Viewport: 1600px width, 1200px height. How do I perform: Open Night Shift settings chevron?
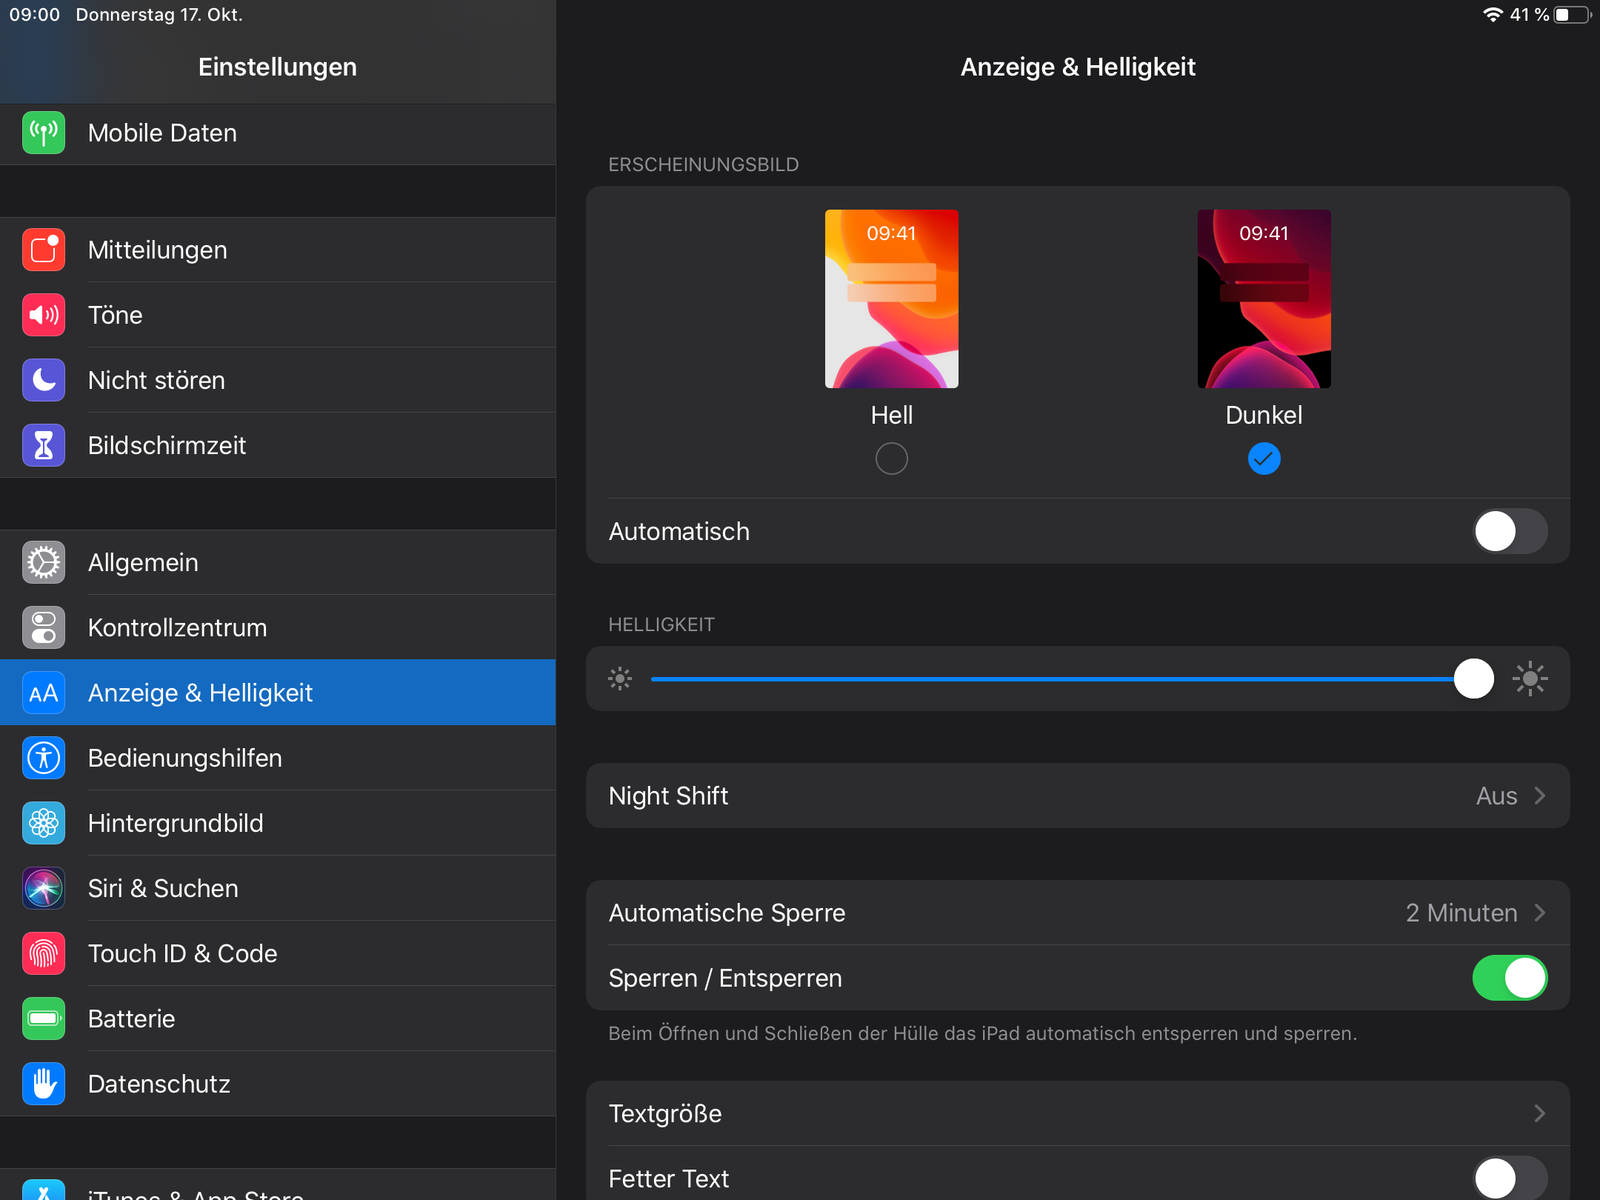pyautogui.click(x=1540, y=796)
